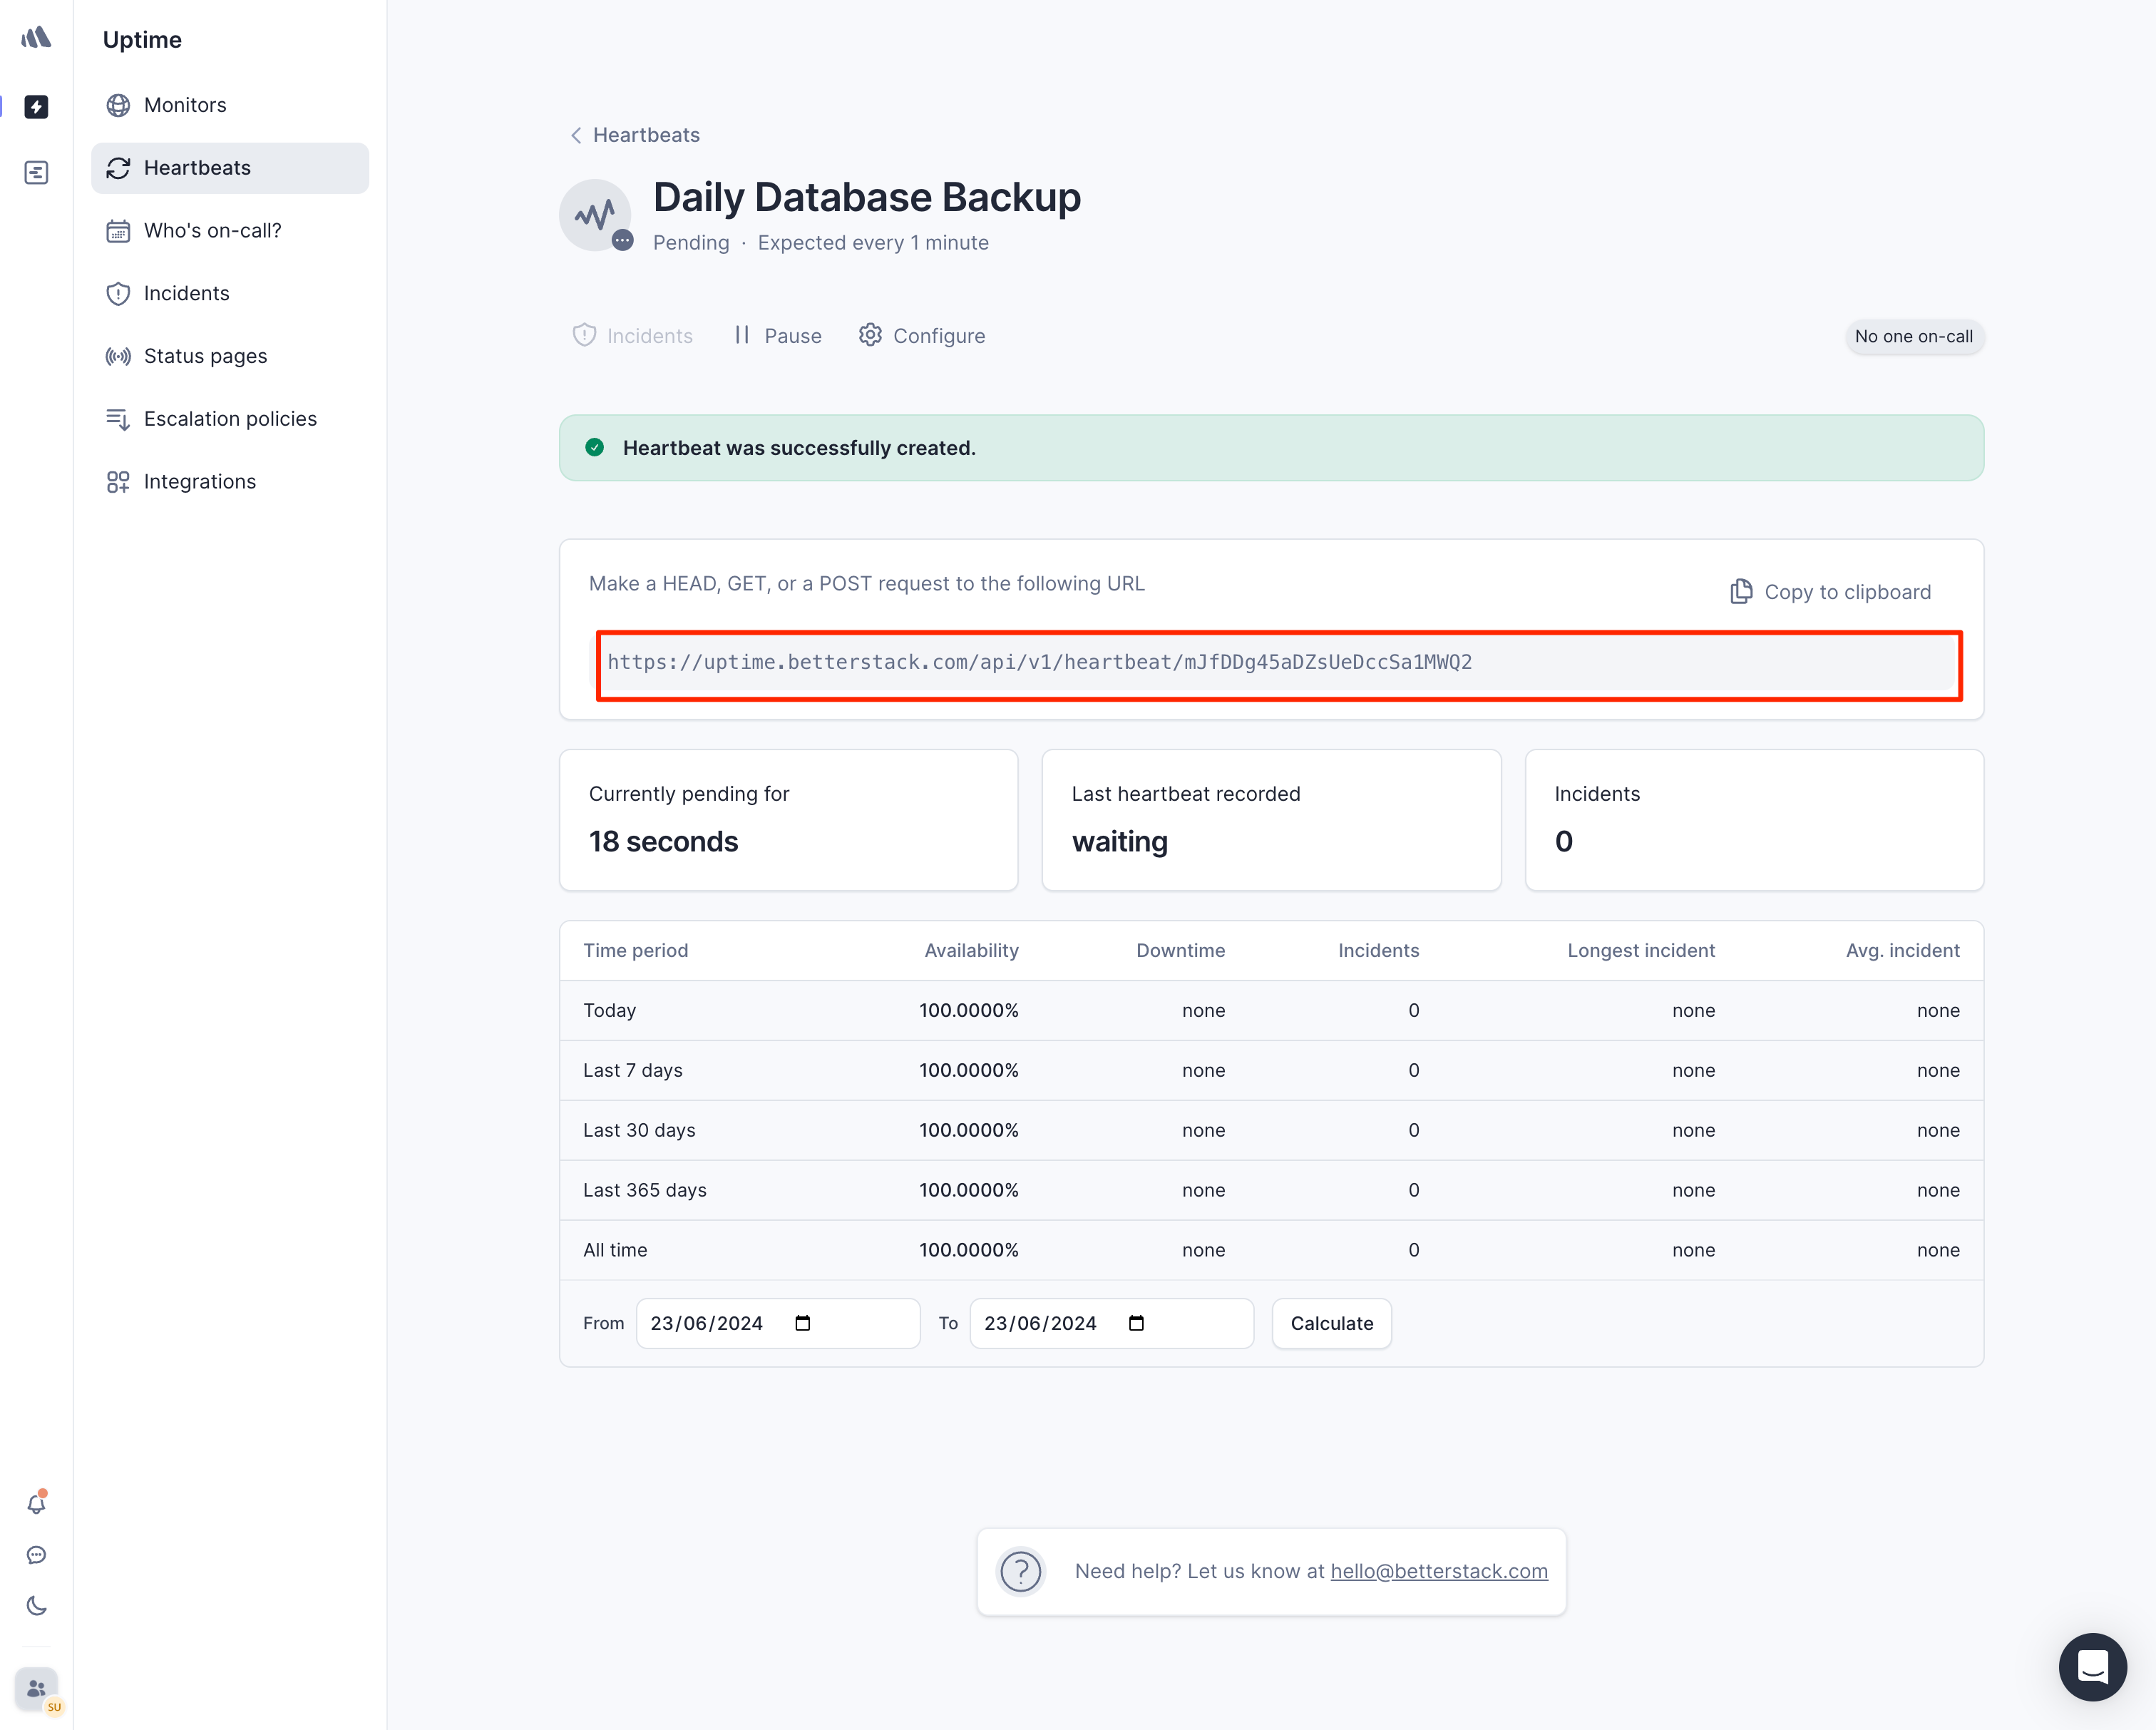Click the question mark help icon
2156x1730 pixels.
tap(1021, 1571)
